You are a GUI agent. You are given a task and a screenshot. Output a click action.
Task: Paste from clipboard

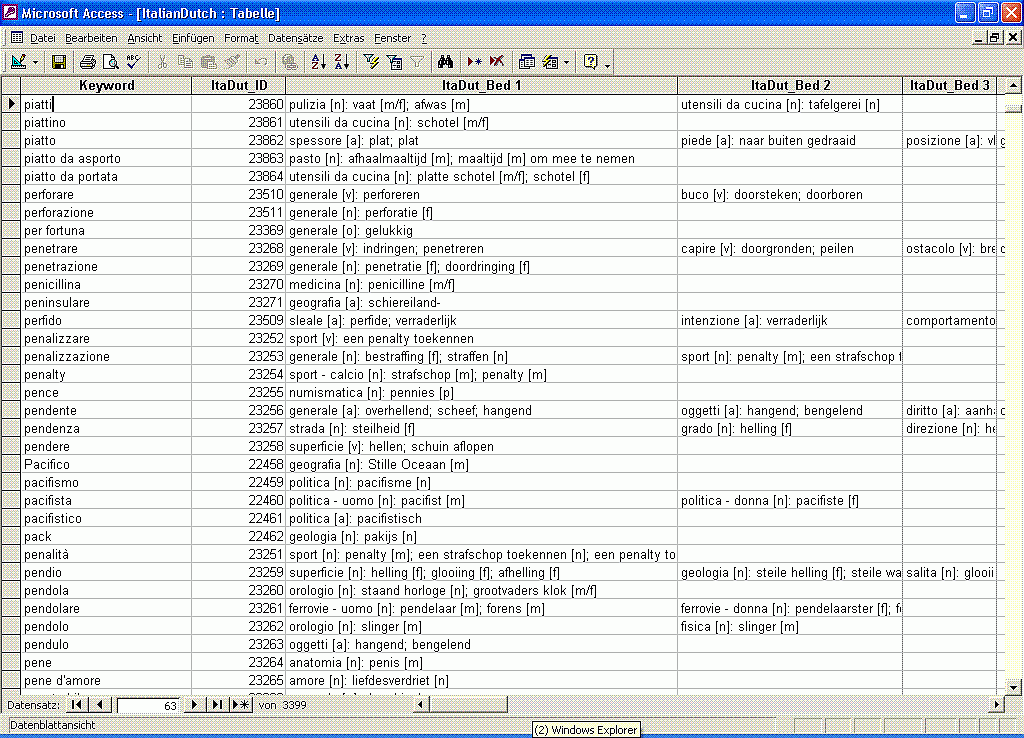(x=208, y=62)
